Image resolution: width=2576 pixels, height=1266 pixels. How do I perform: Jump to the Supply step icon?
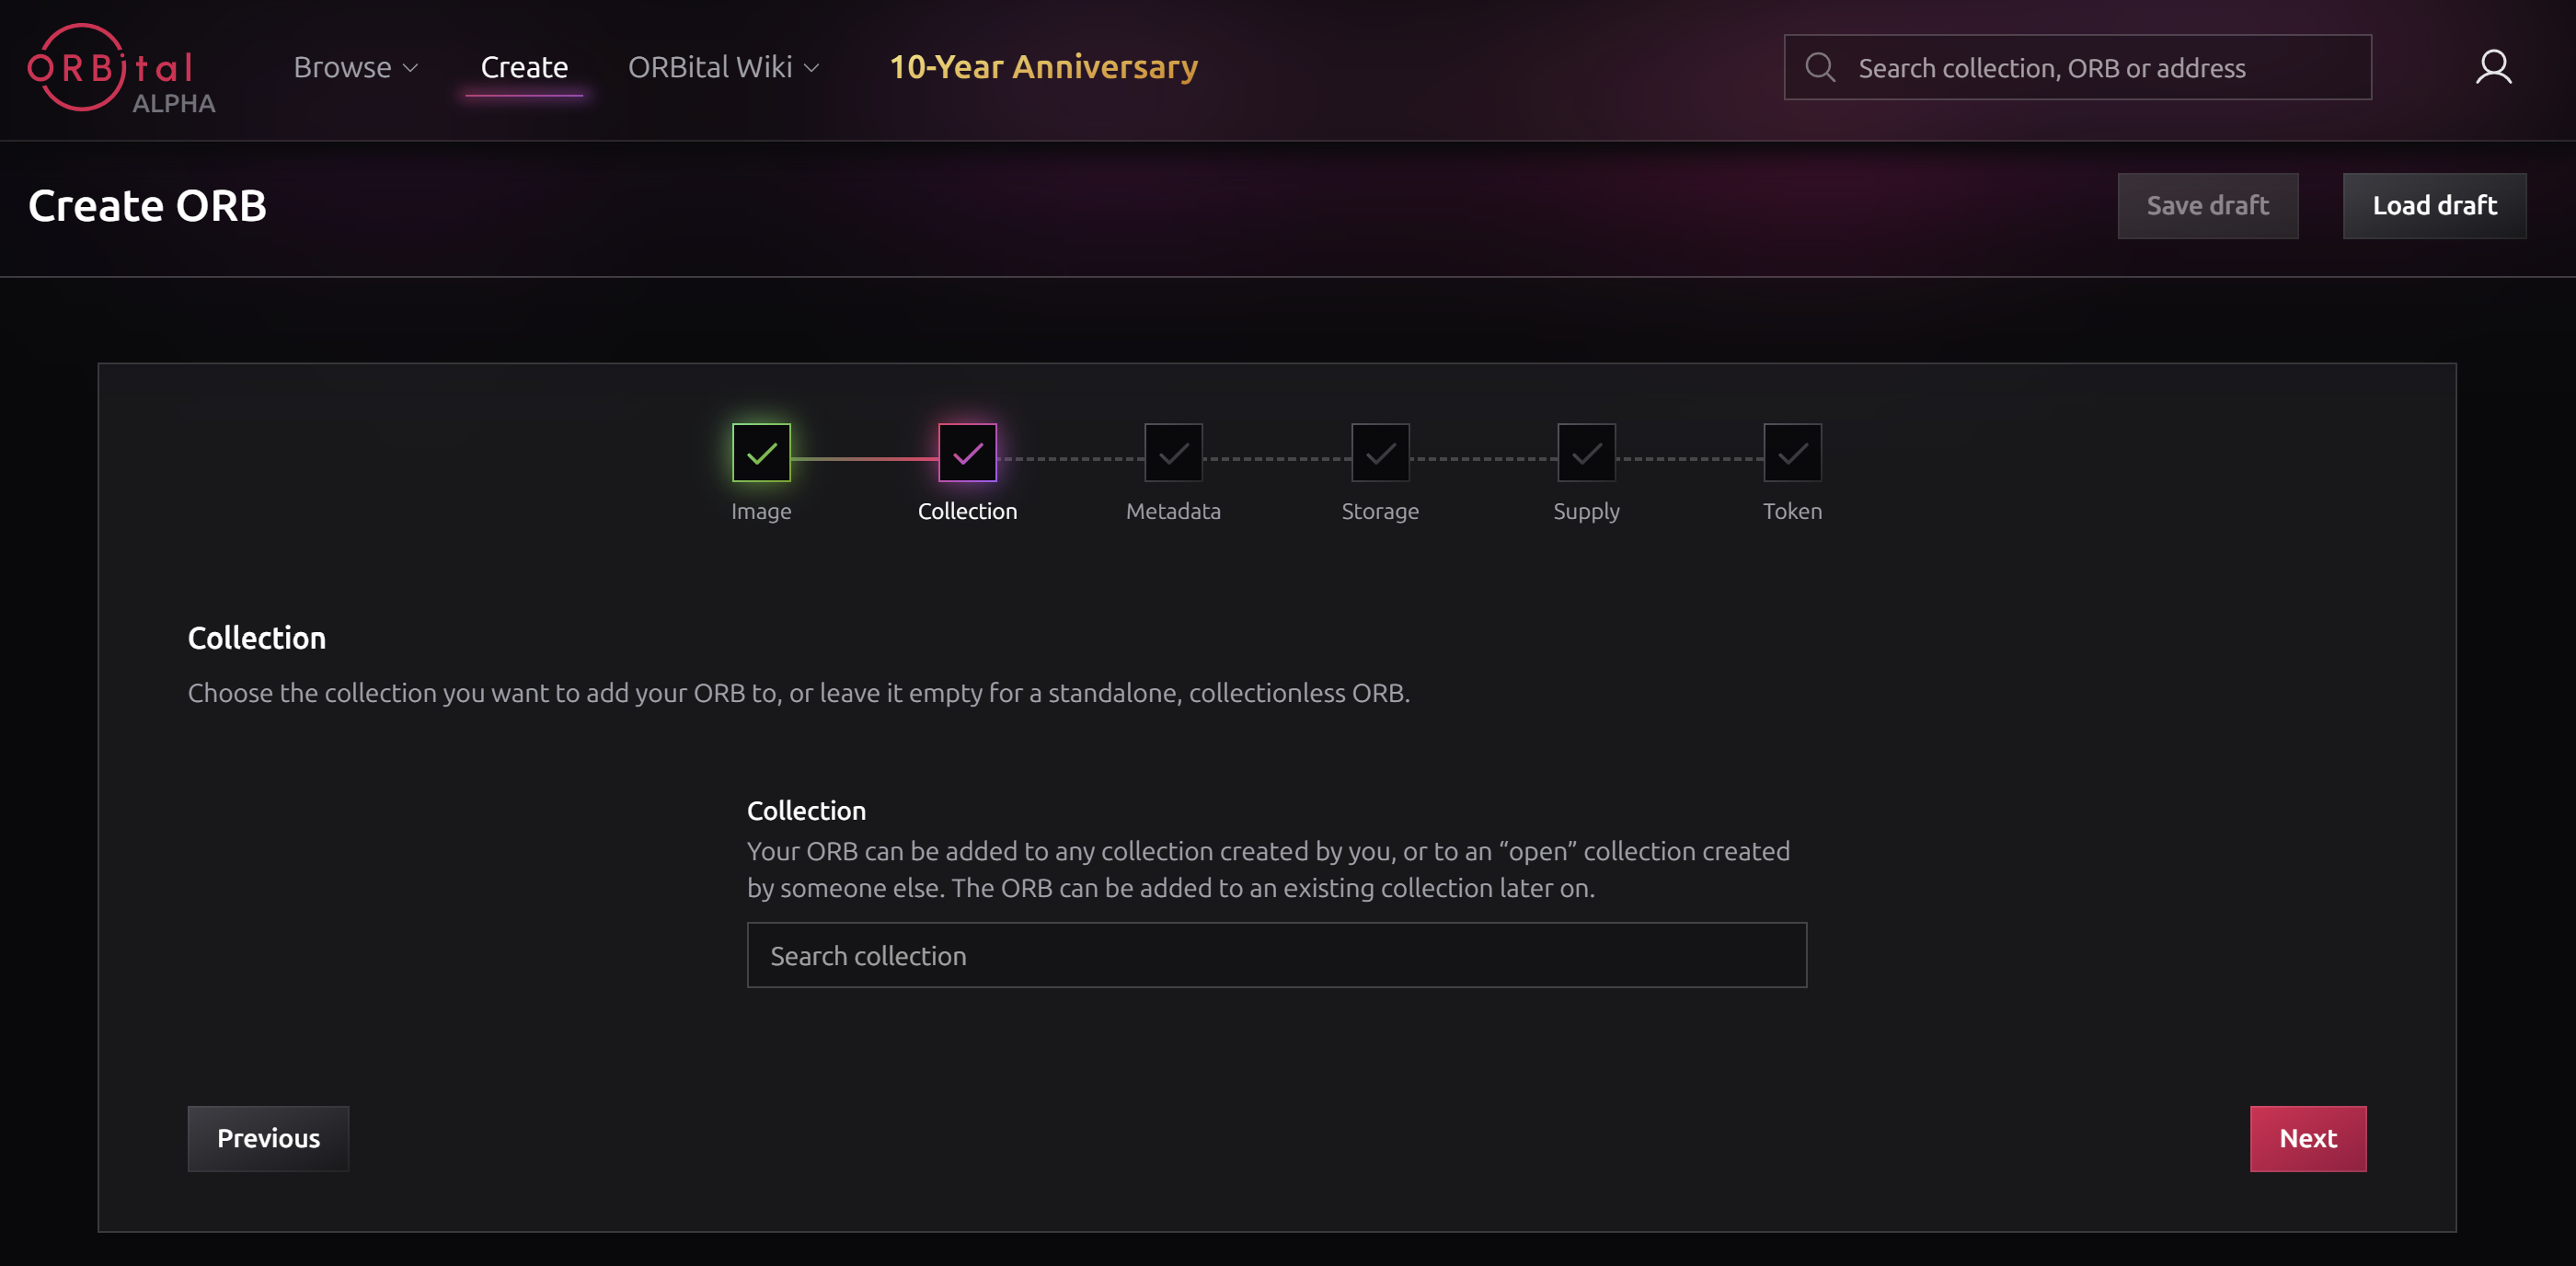(x=1586, y=453)
